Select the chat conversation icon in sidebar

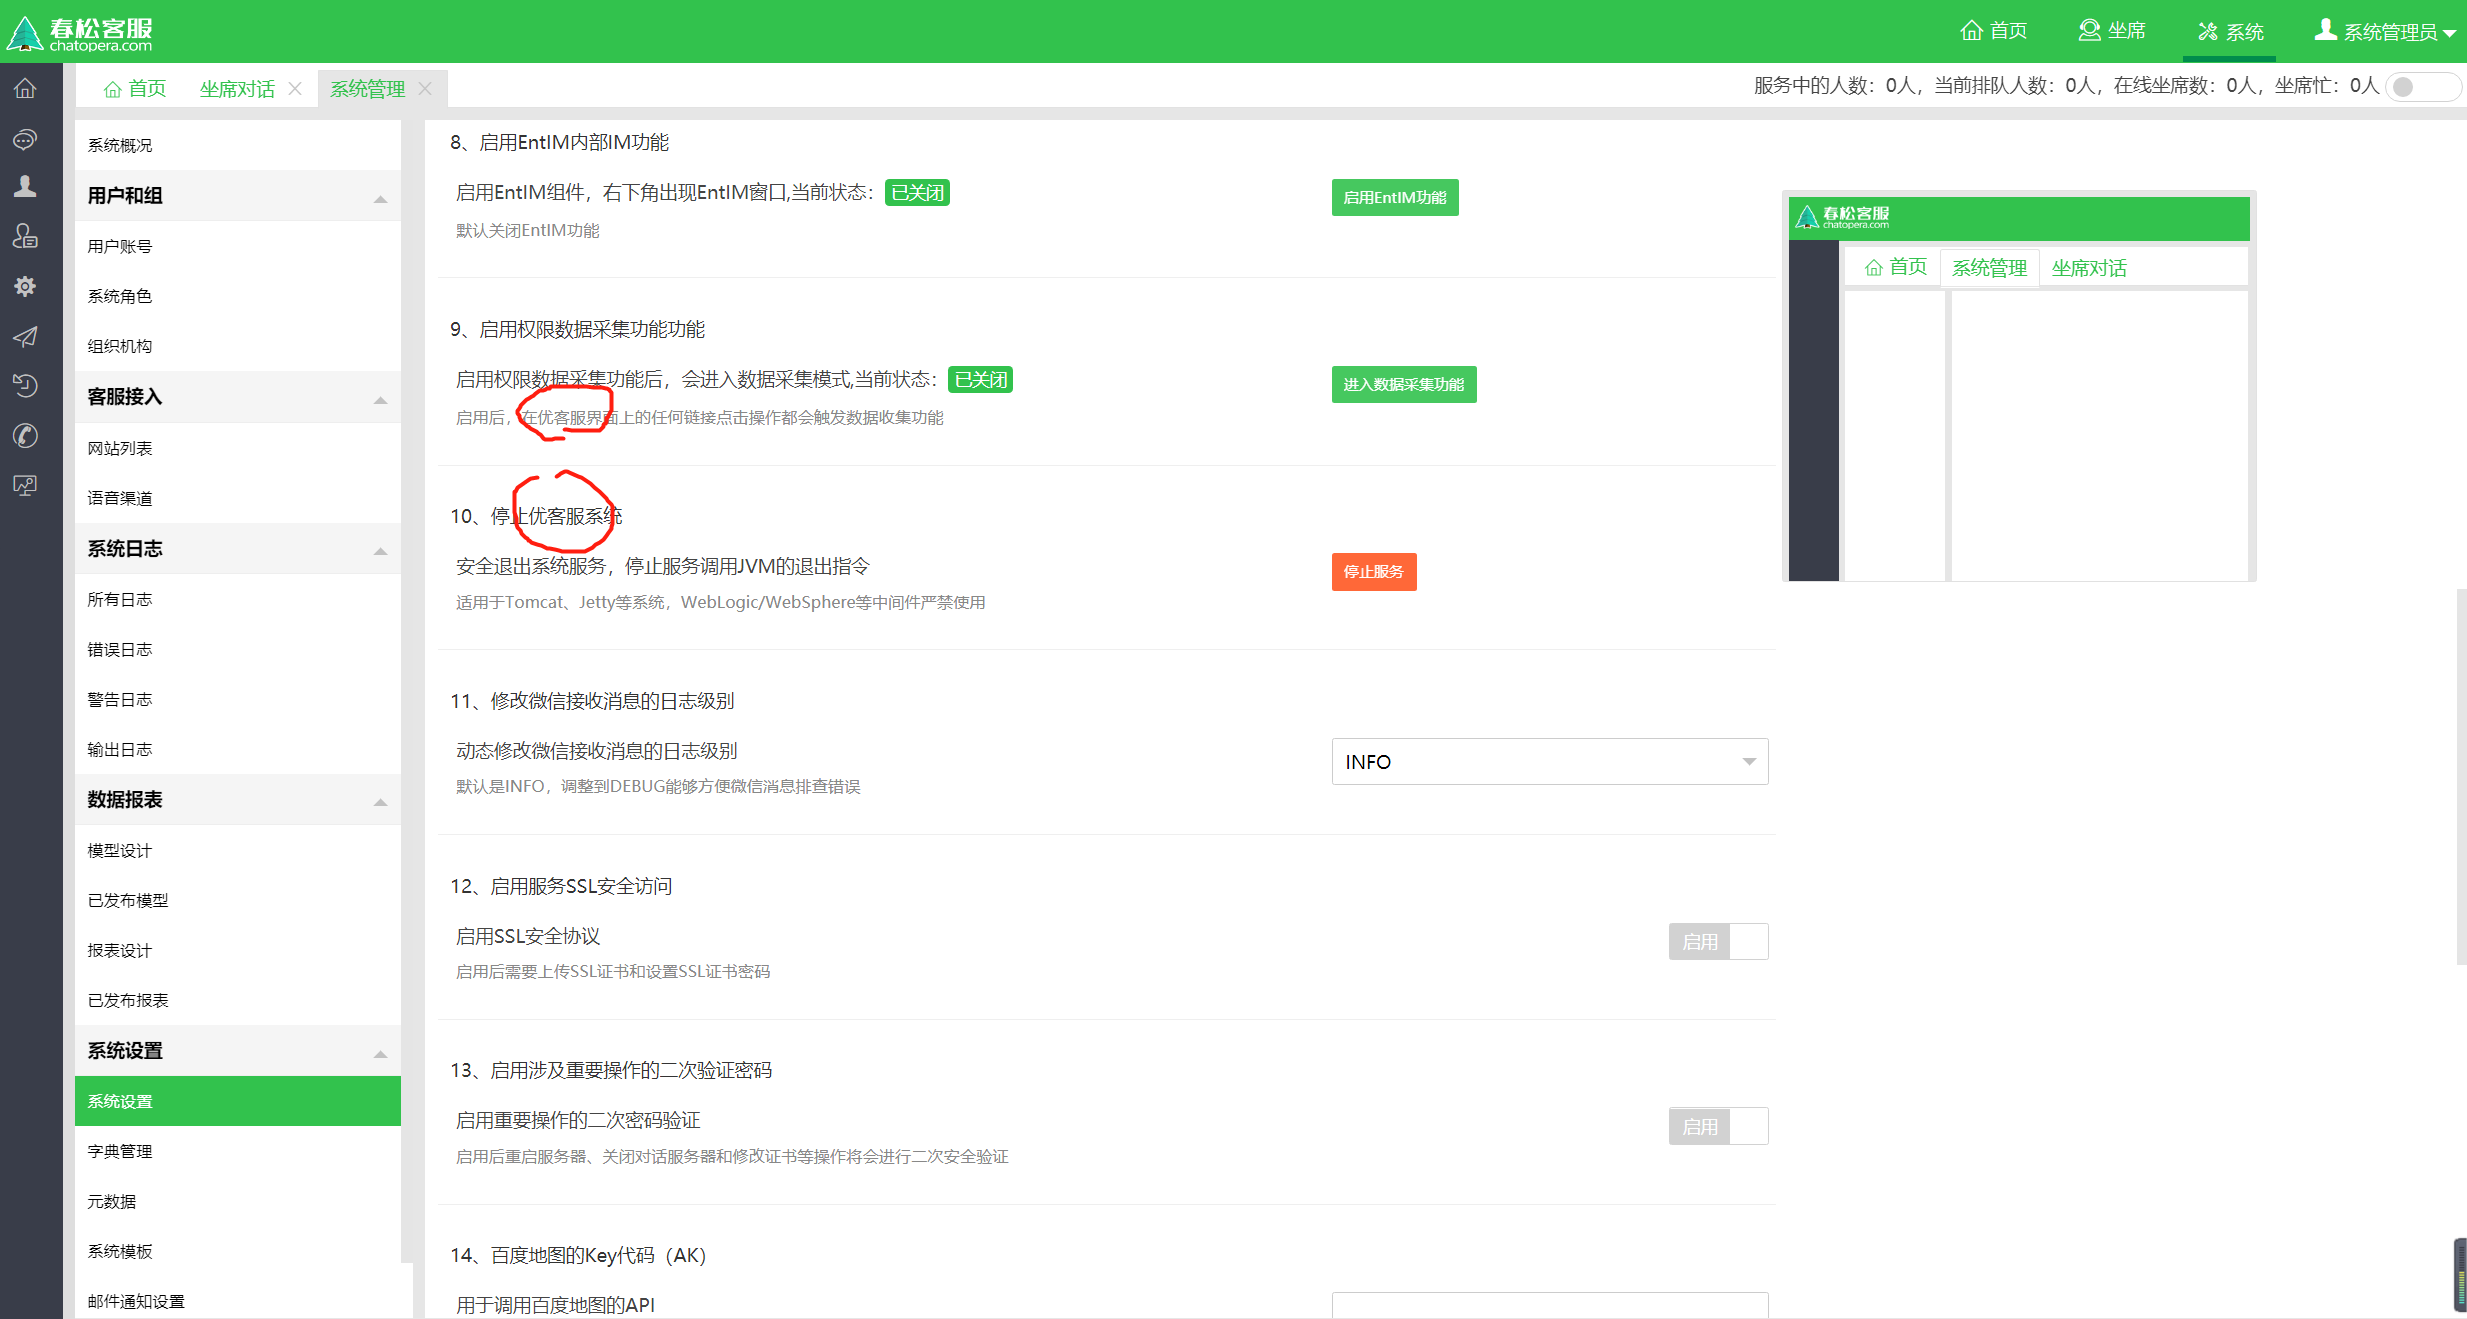point(25,139)
